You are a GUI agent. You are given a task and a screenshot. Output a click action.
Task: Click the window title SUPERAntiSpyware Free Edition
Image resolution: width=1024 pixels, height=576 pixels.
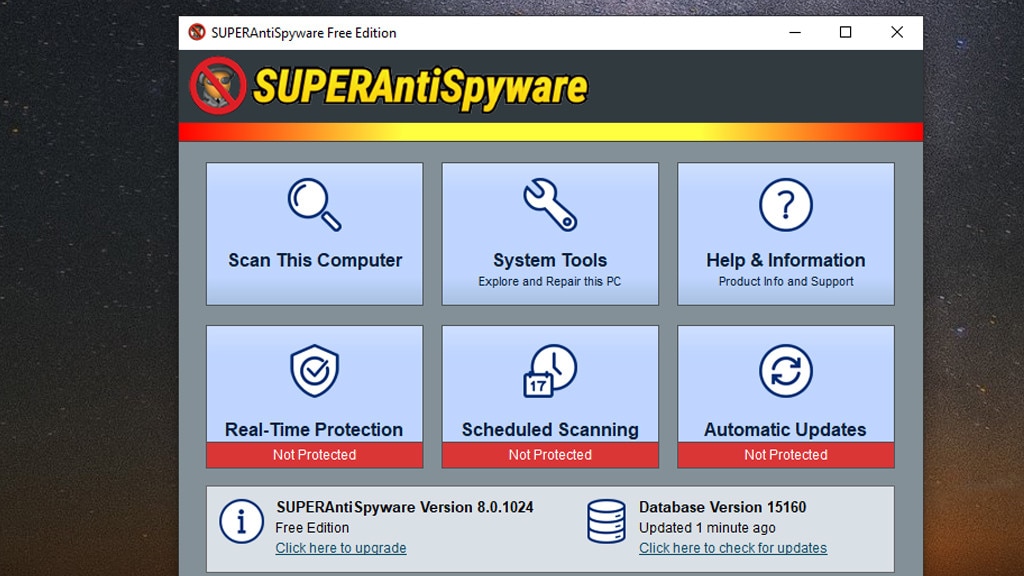pos(304,33)
